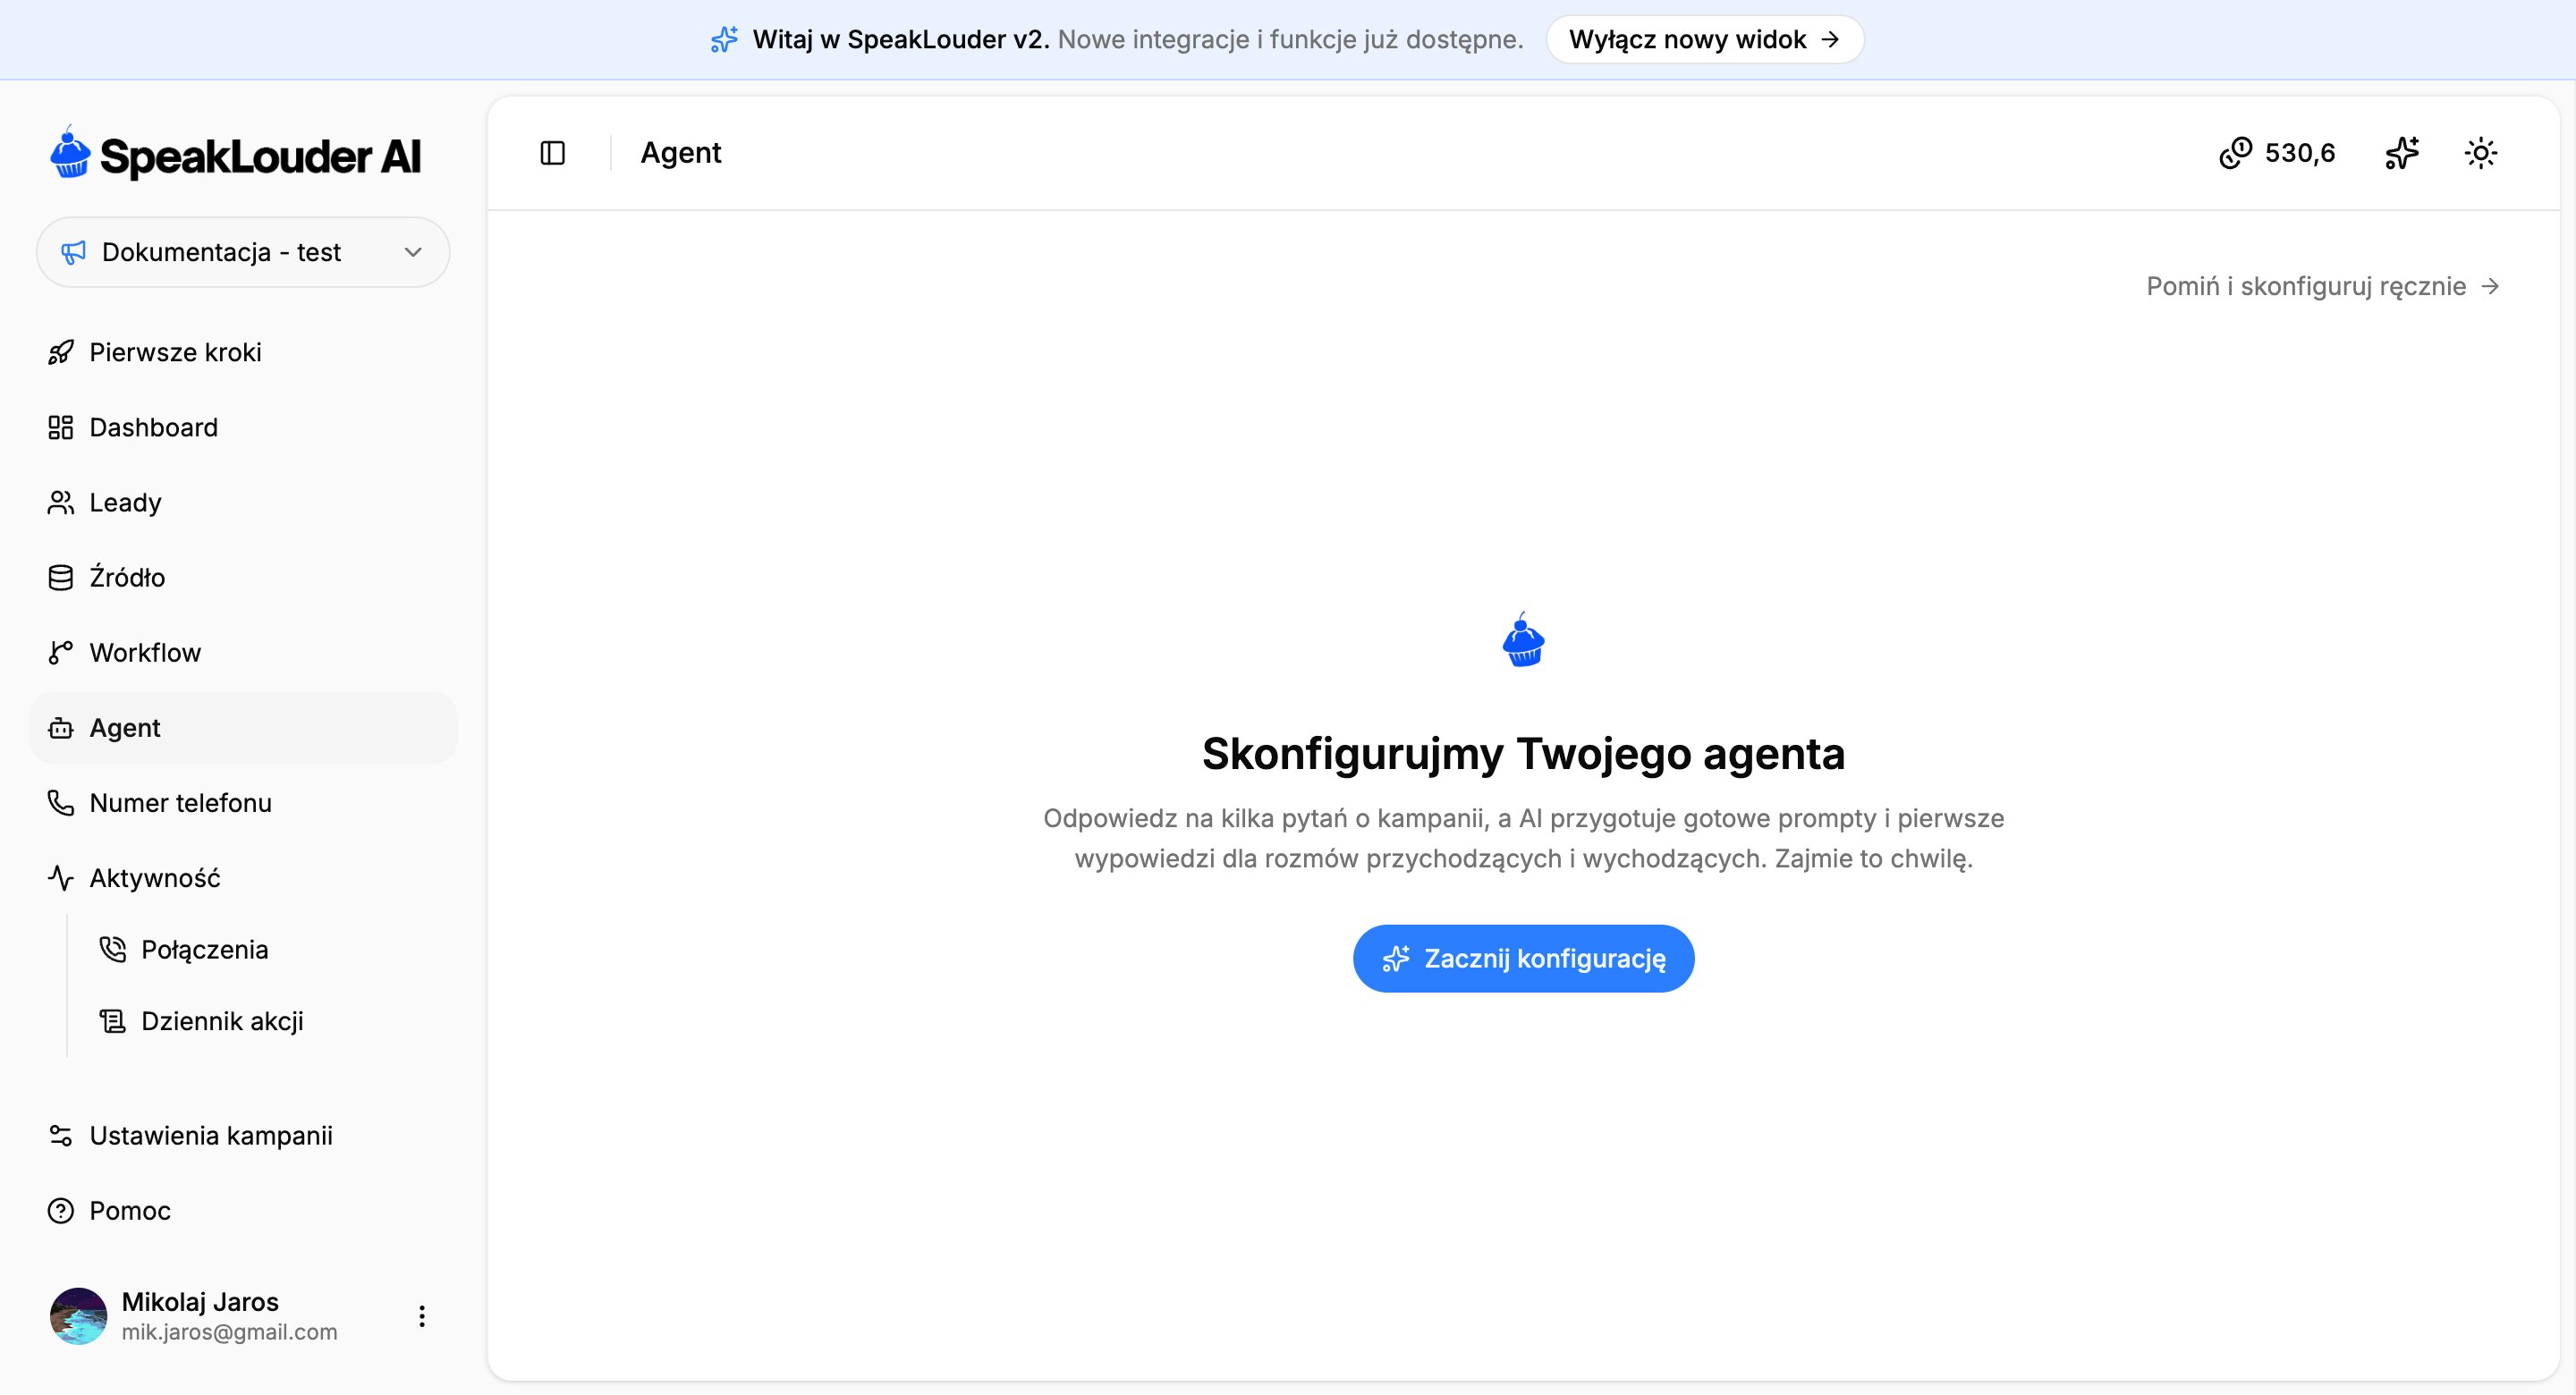Click the arrow in Wyłącz nowy widok button

1830,39
